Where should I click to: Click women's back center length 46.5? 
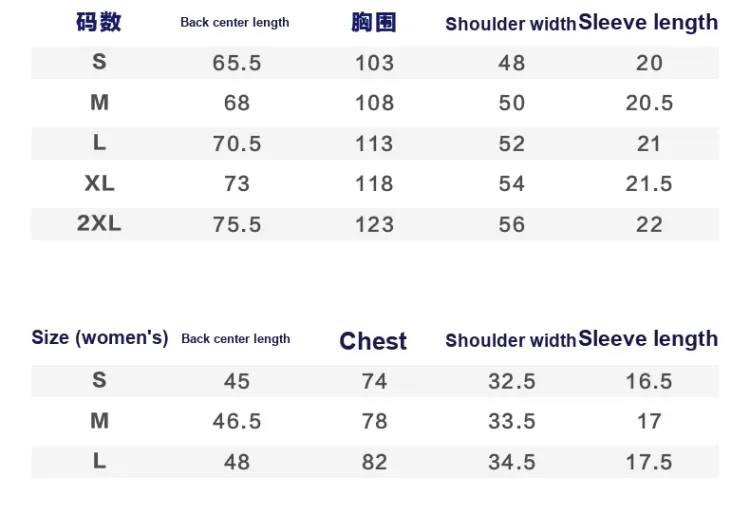pos(237,421)
